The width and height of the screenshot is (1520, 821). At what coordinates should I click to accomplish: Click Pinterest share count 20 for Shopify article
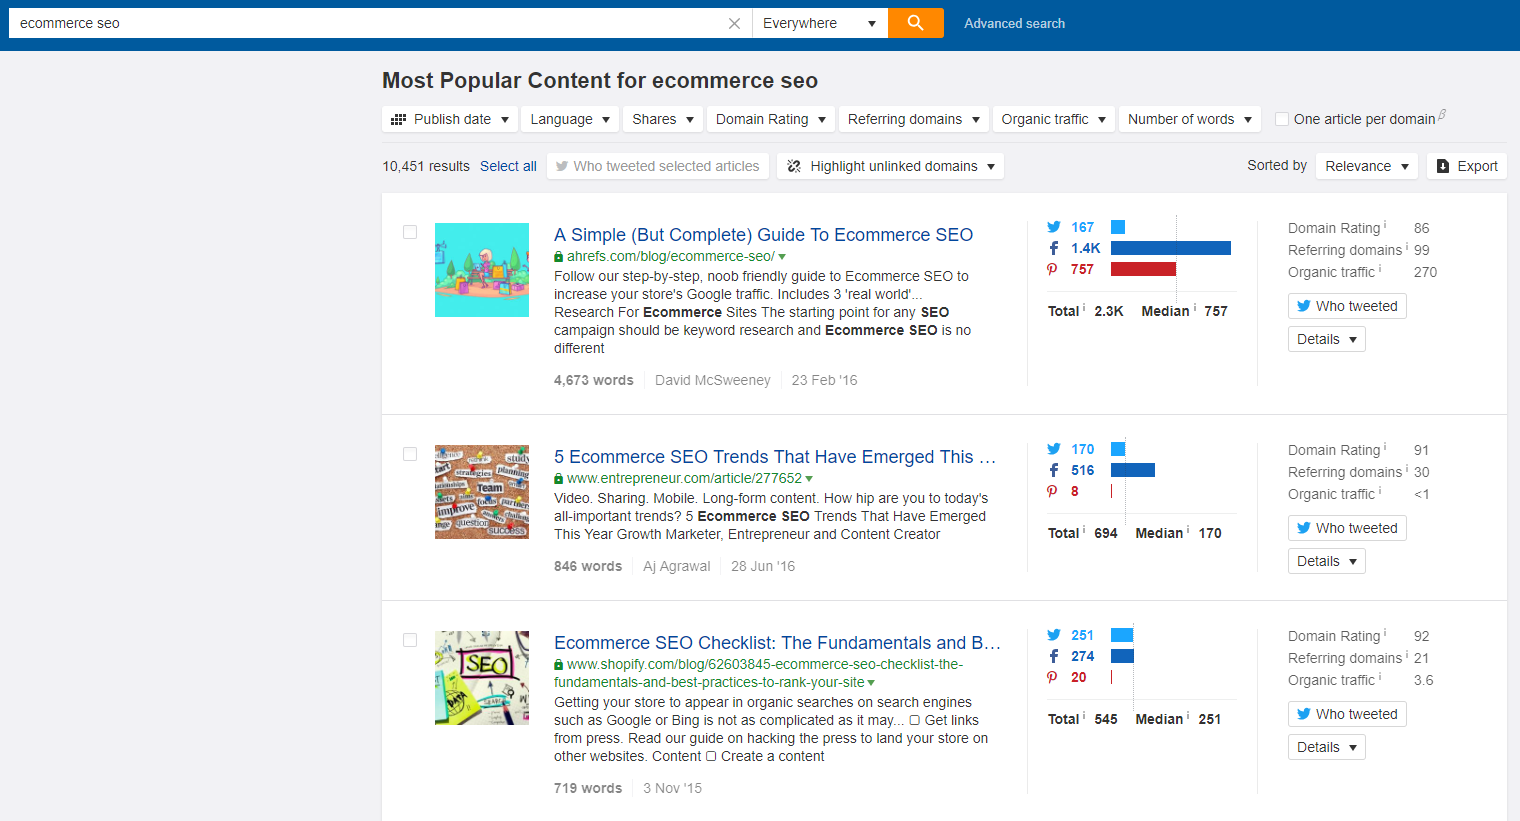point(1079,677)
